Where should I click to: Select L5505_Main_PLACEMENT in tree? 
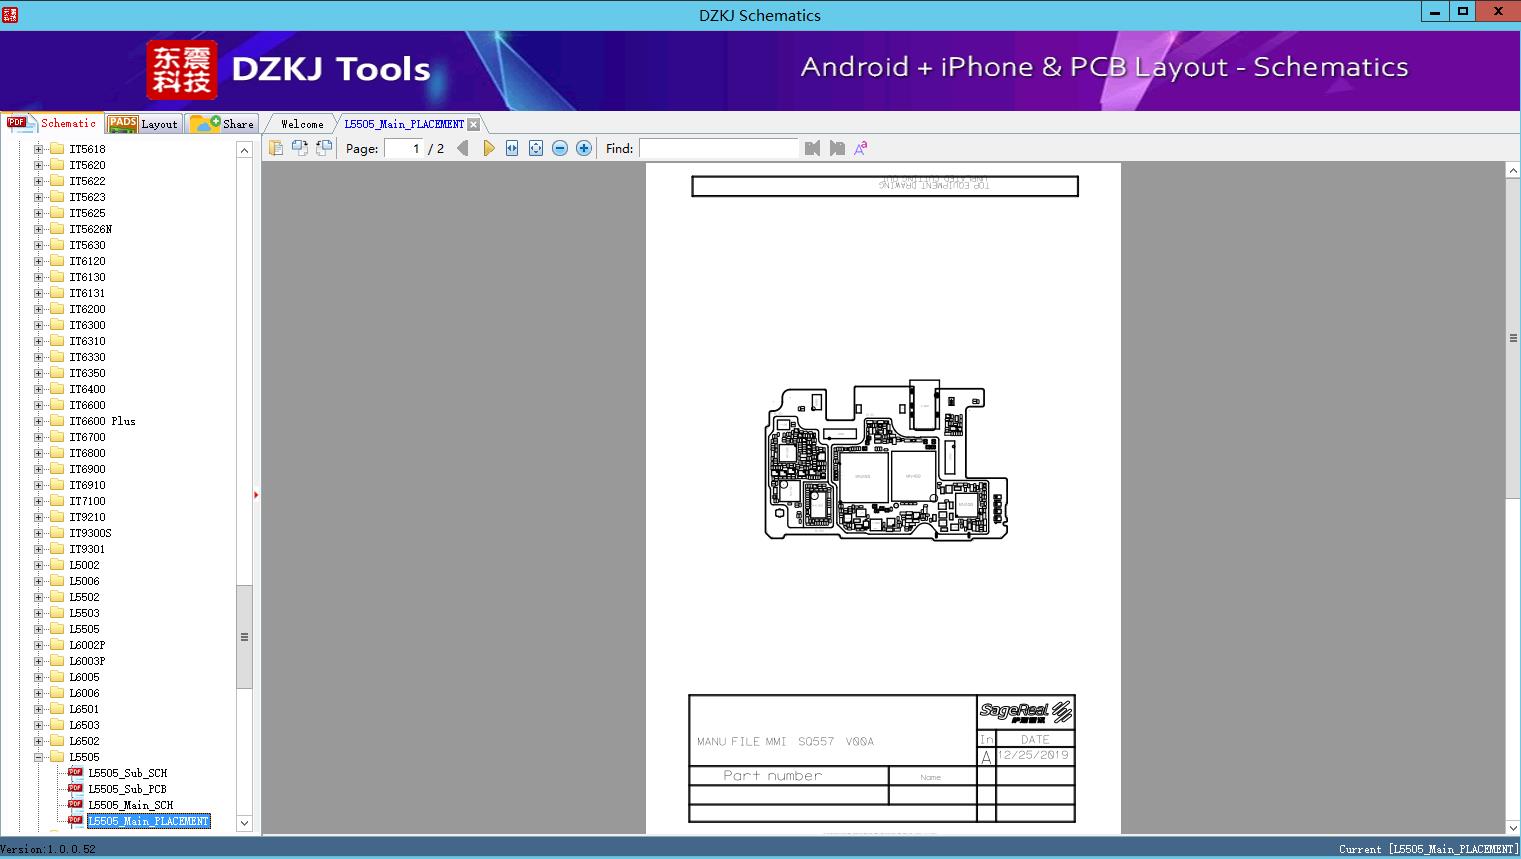click(148, 821)
